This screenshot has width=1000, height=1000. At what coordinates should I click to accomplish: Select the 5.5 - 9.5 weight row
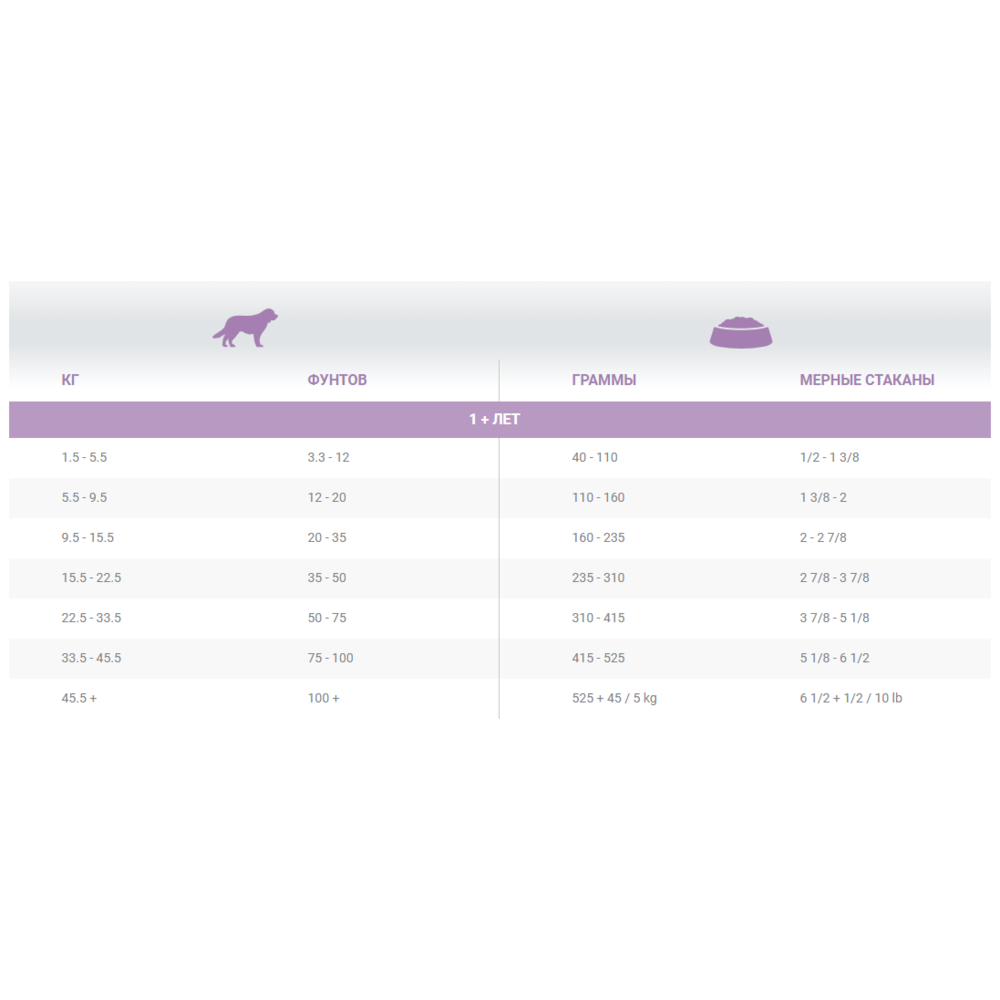pyautogui.click(x=500, y=497)
